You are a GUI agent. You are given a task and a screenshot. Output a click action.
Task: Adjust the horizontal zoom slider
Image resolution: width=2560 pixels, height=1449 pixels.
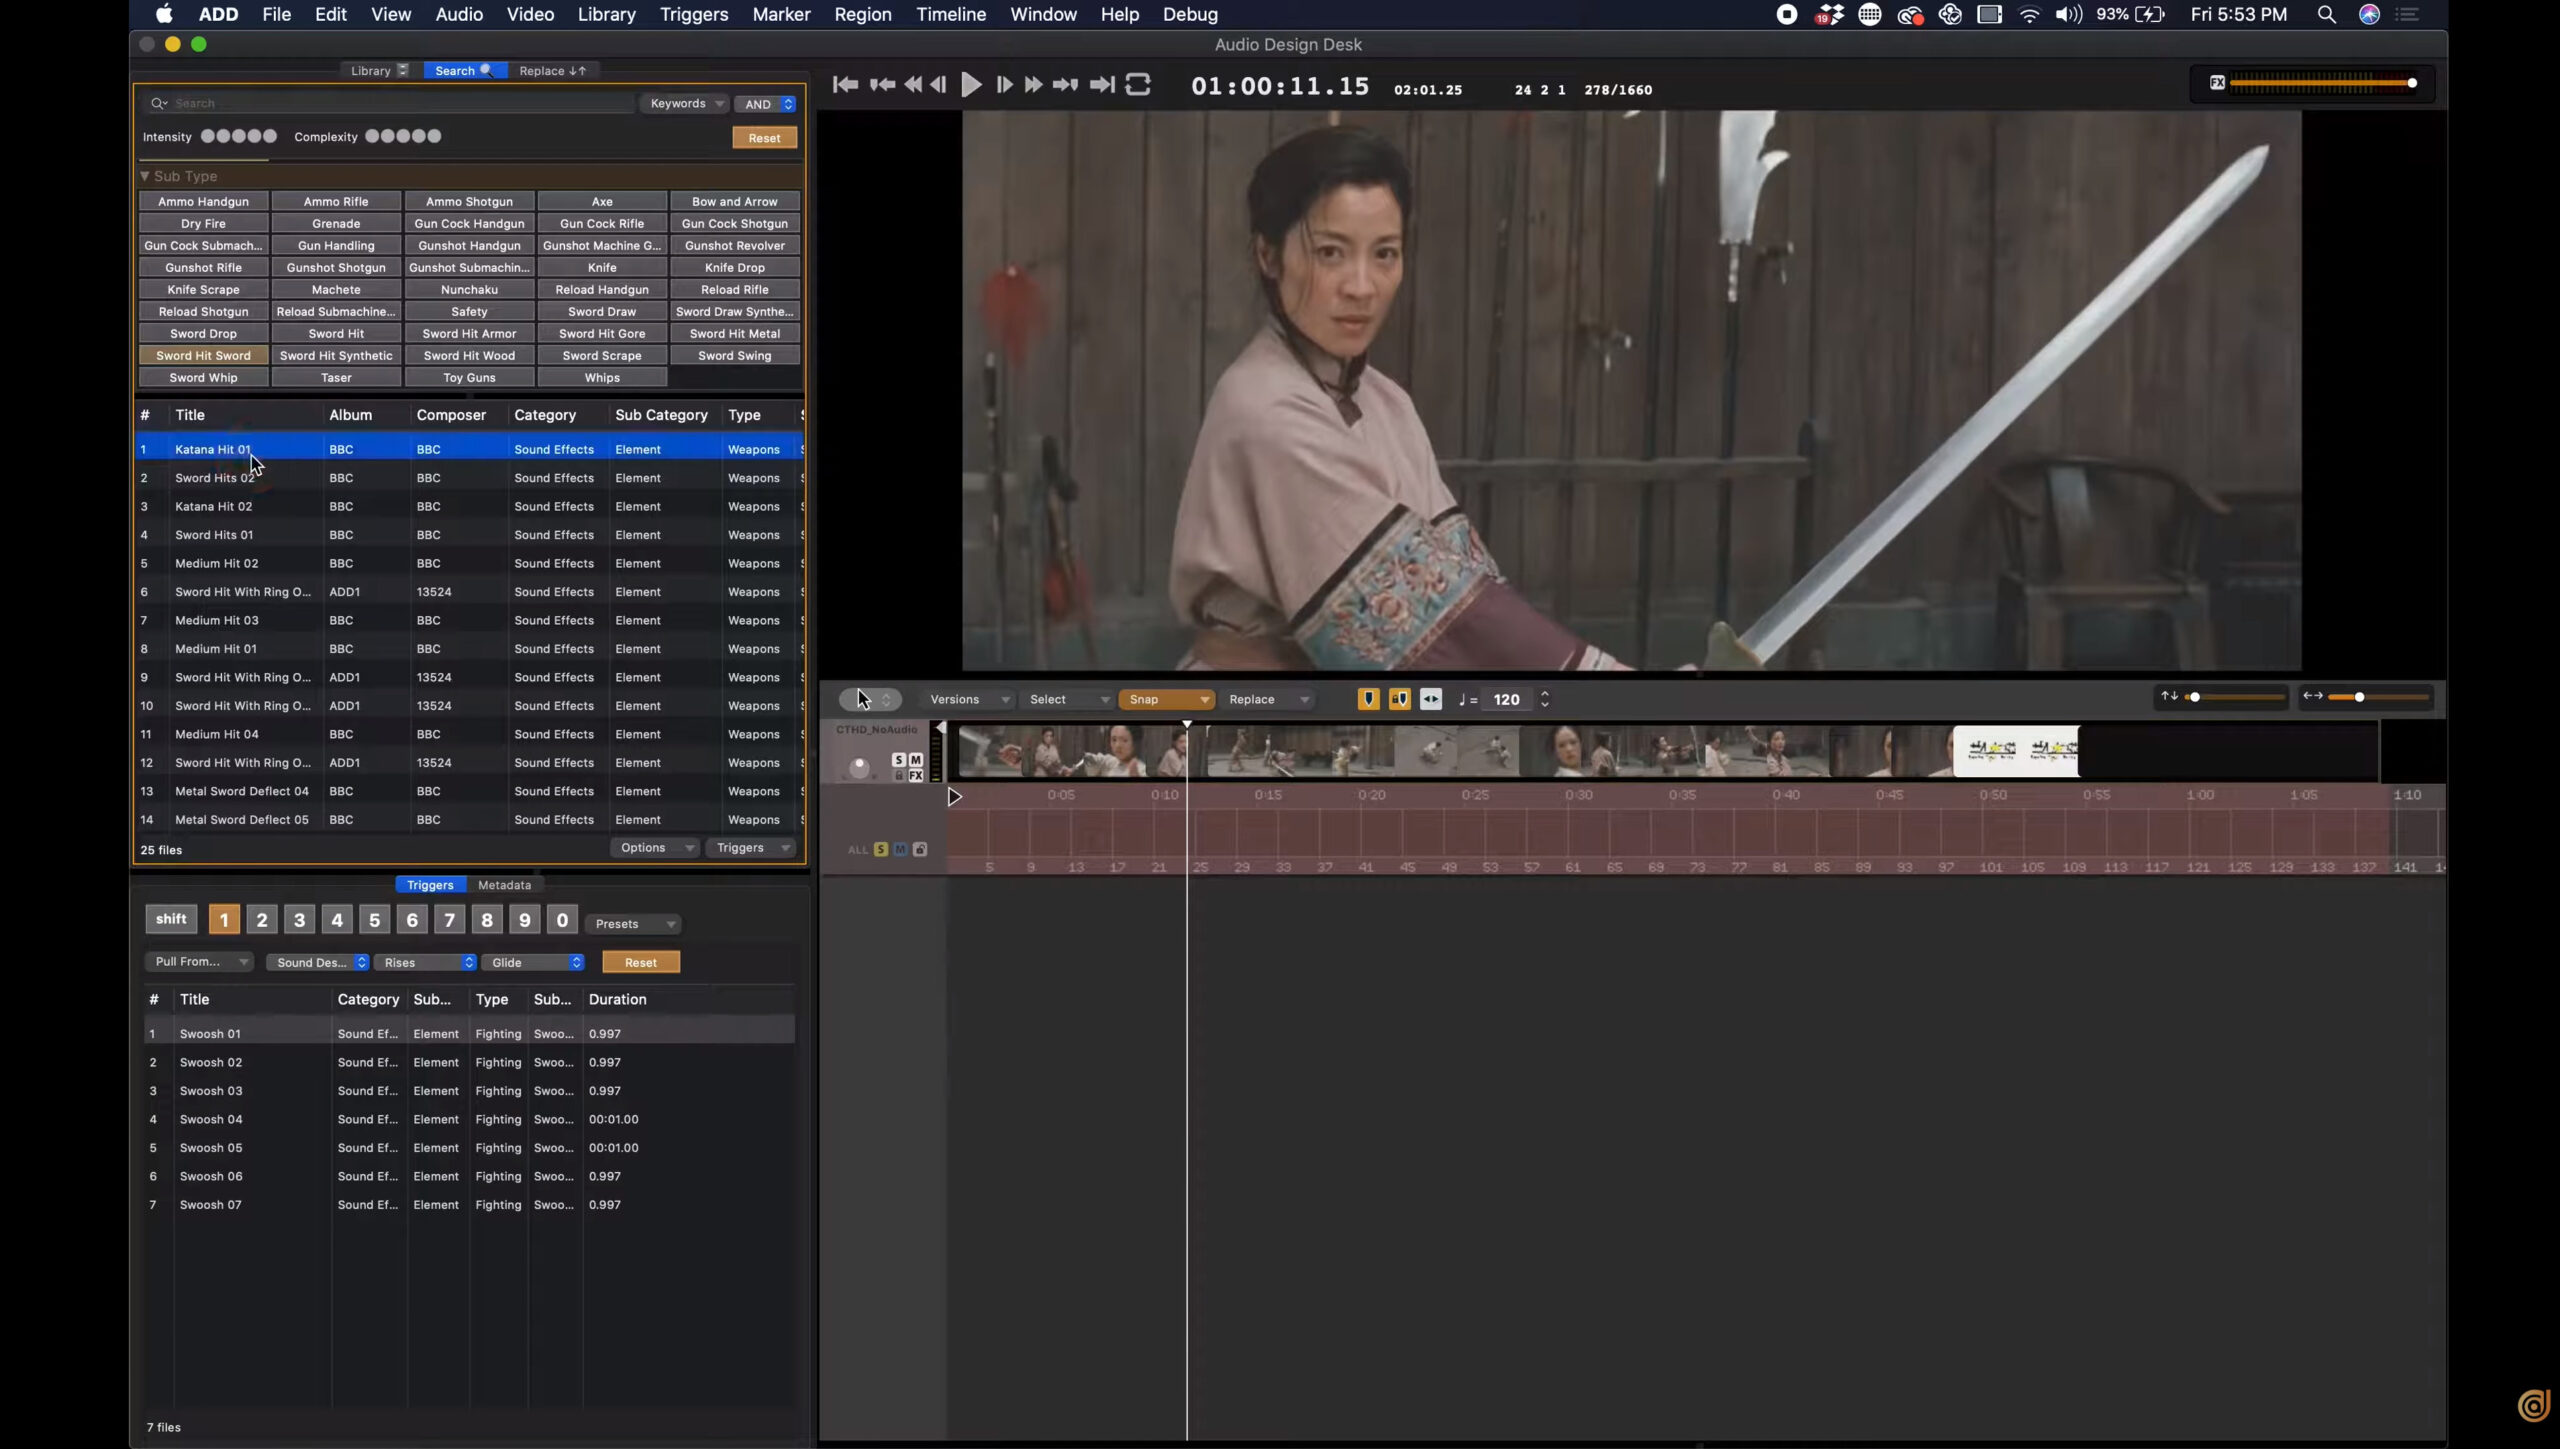point(2379,697)
